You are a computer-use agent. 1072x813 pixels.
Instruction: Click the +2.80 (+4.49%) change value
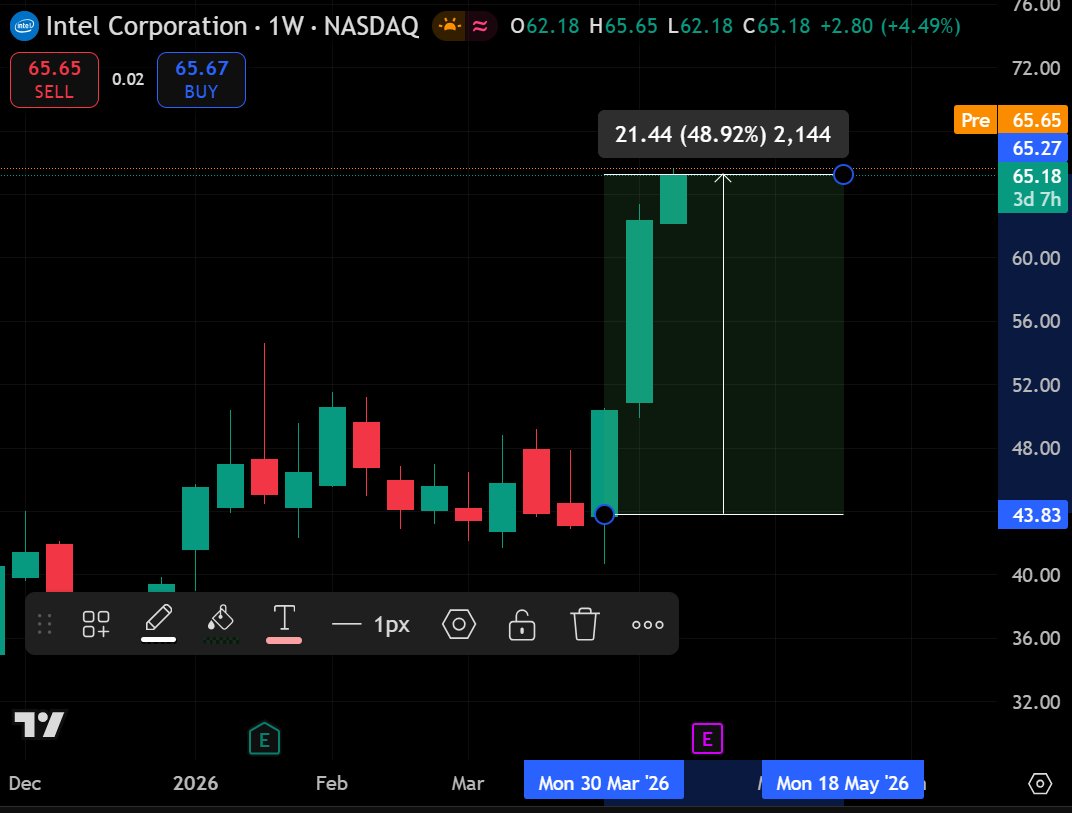(x=890, y=27)
